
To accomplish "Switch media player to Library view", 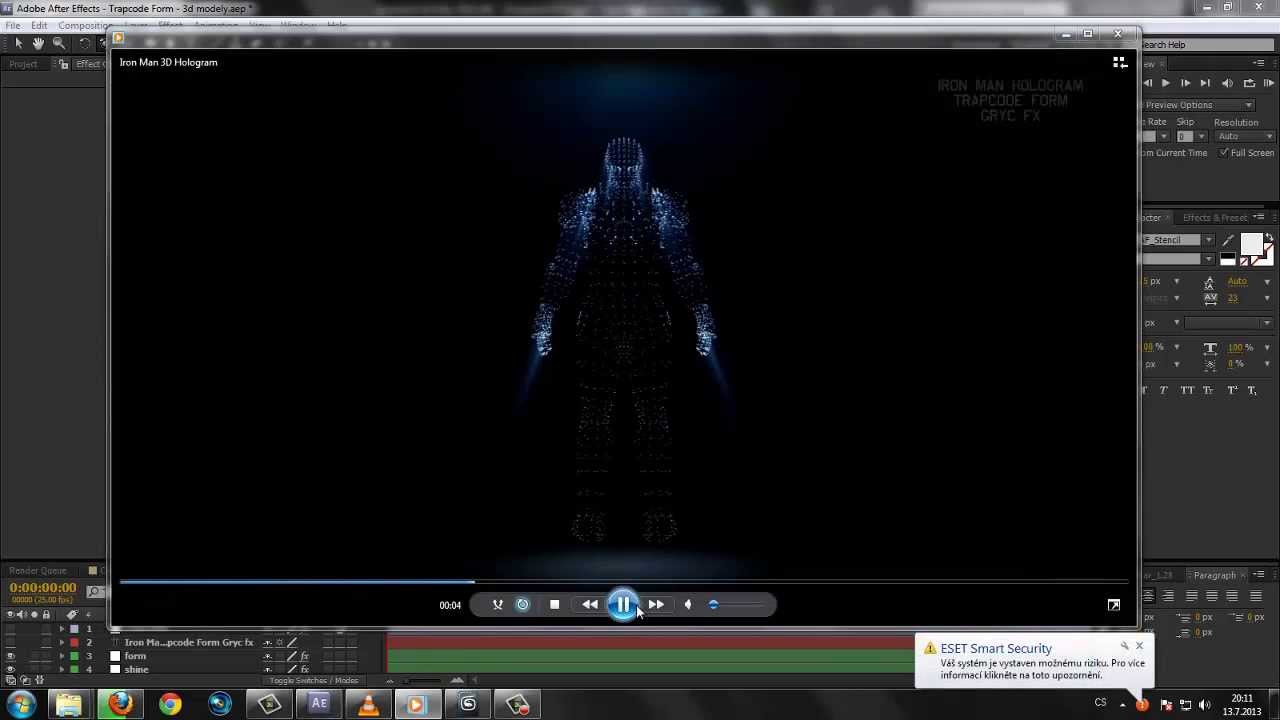I will tap(1120, 62).
